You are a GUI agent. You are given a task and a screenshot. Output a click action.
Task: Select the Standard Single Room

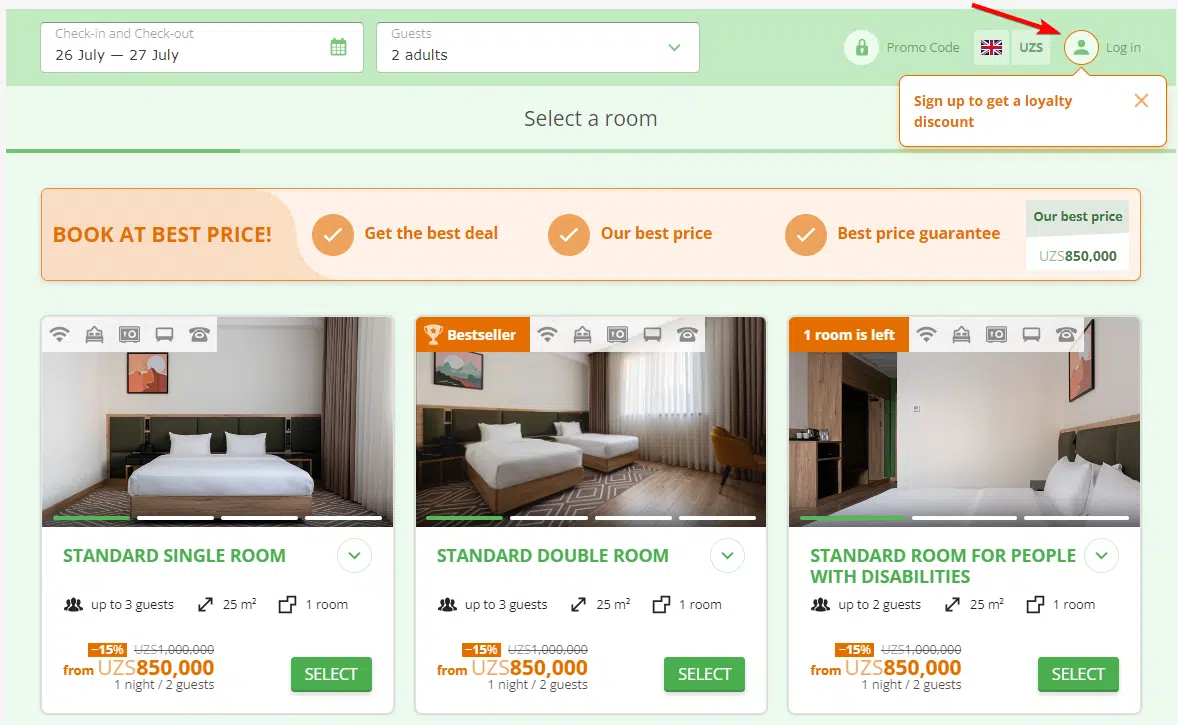pos(331,674)
